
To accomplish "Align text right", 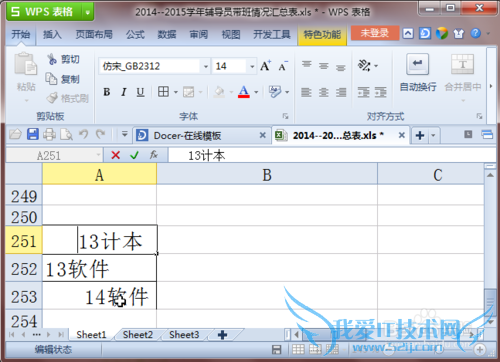I will pyautogui.click(x=341, y=92).
